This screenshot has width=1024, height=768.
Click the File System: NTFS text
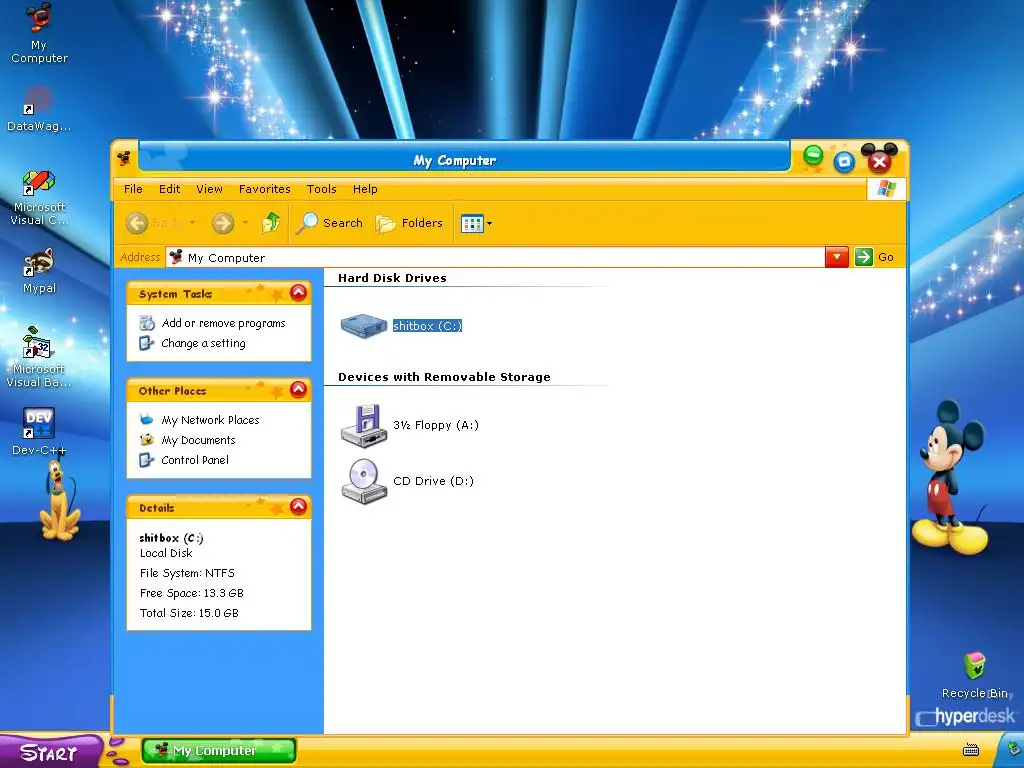click(187, 573)
